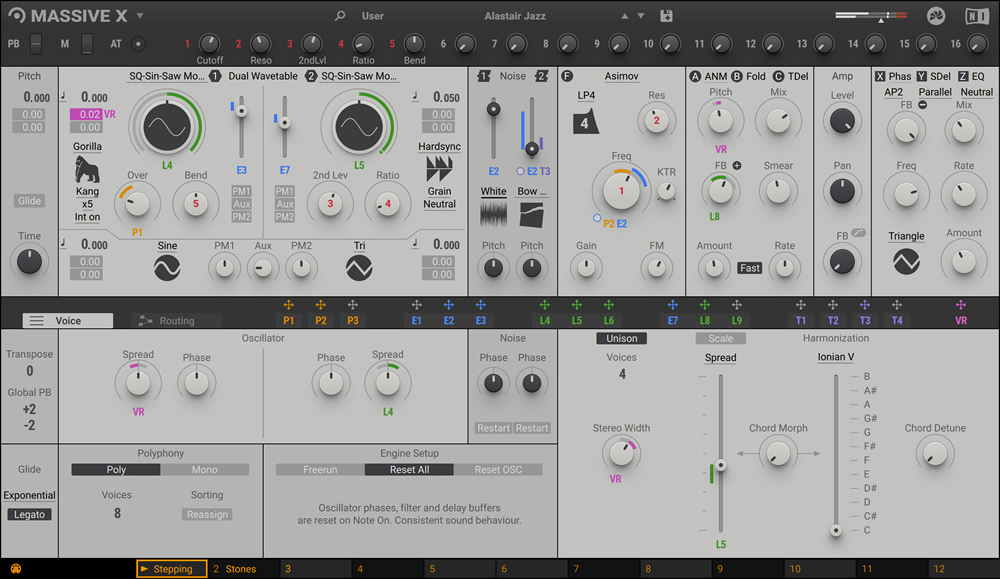Save preset using the floppy disk icon
Image resolution: width=1000 pixels, height=579 pixels.
666,16
